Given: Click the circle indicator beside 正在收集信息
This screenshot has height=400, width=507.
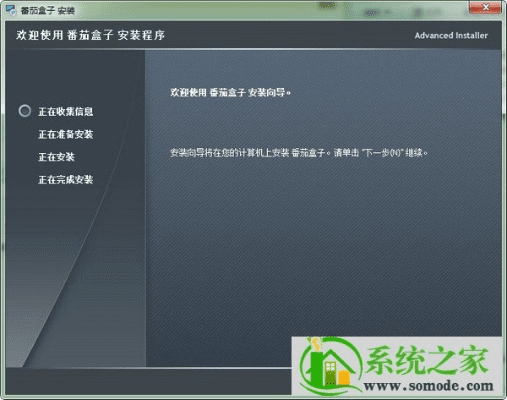Looking at the screenshot, I should [25, 111].
